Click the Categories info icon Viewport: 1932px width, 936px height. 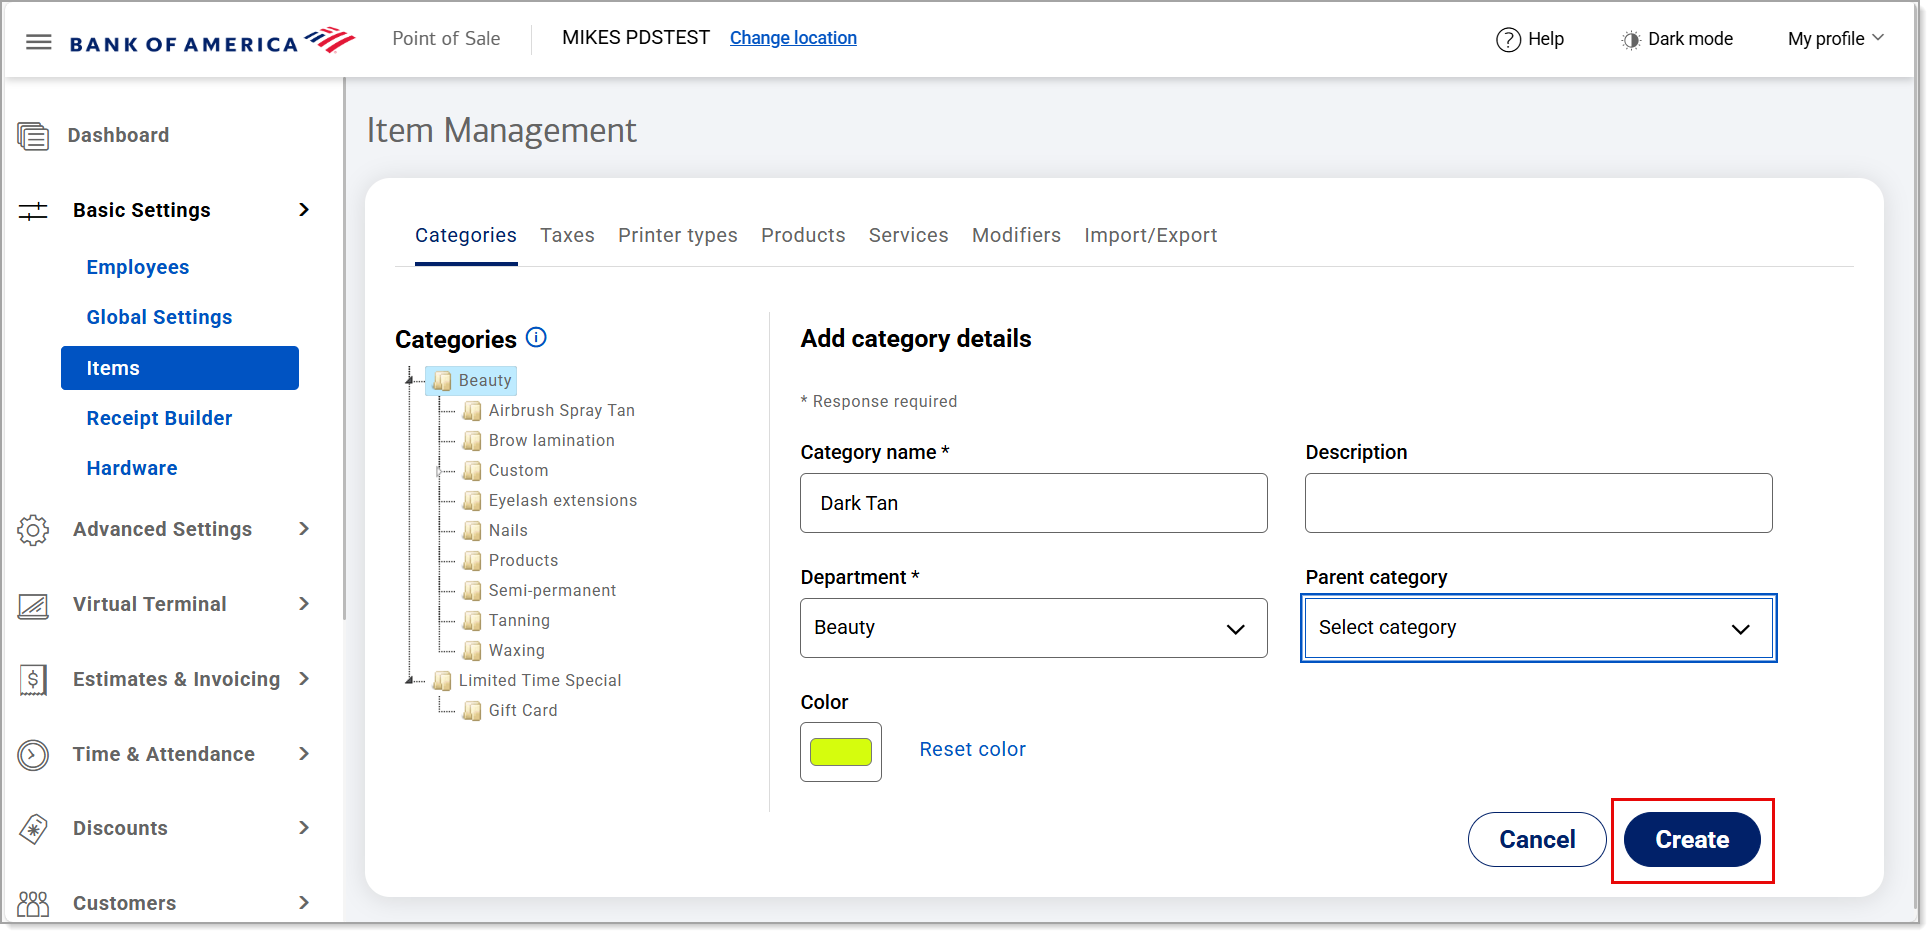[x=536, y=338]
